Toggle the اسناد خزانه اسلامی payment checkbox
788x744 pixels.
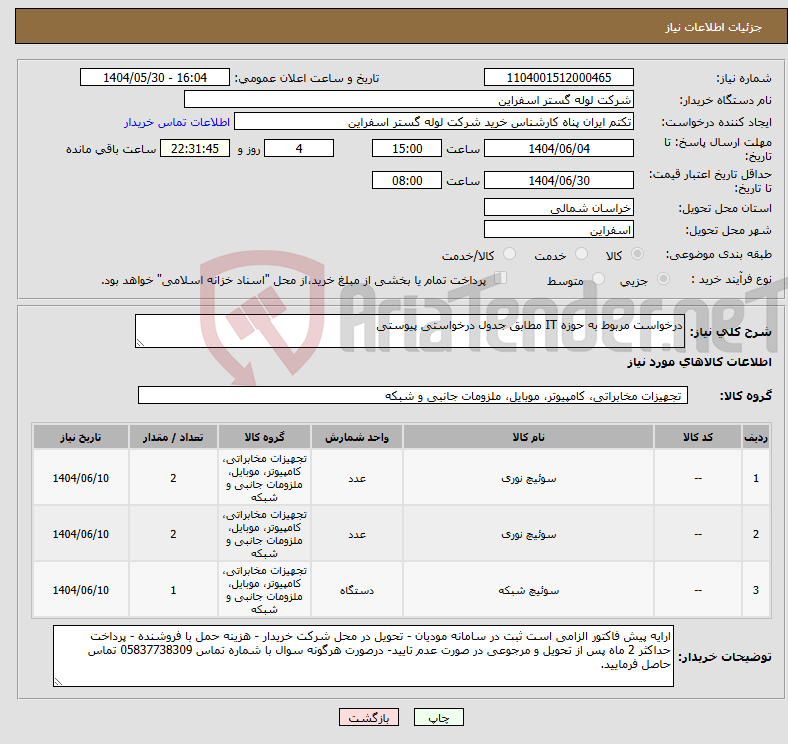[501, 277]
